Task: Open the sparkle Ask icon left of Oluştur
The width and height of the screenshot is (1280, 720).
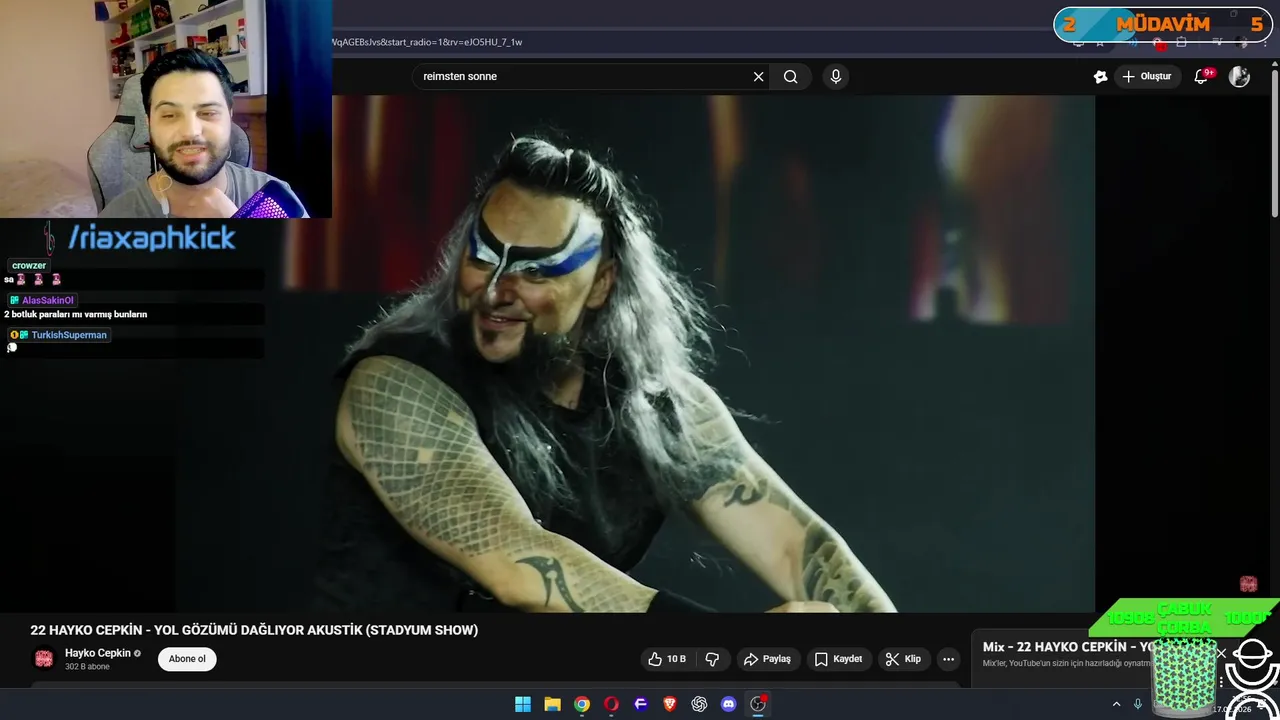Action: tap(1100, 77)
